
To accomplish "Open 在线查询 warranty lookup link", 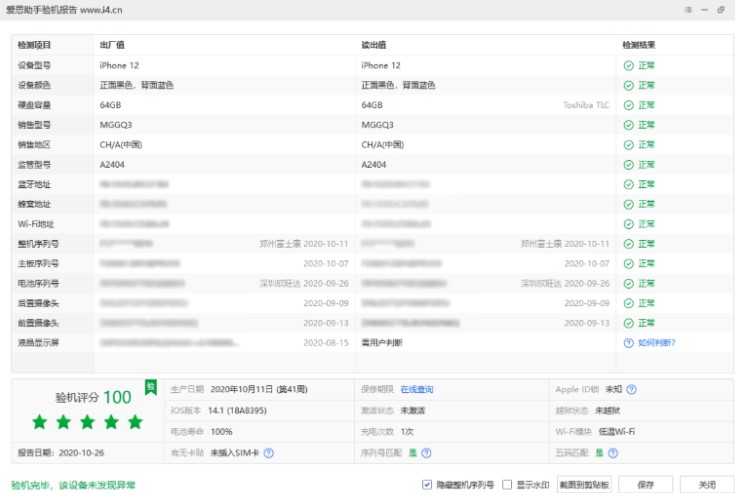I will 417,389.
